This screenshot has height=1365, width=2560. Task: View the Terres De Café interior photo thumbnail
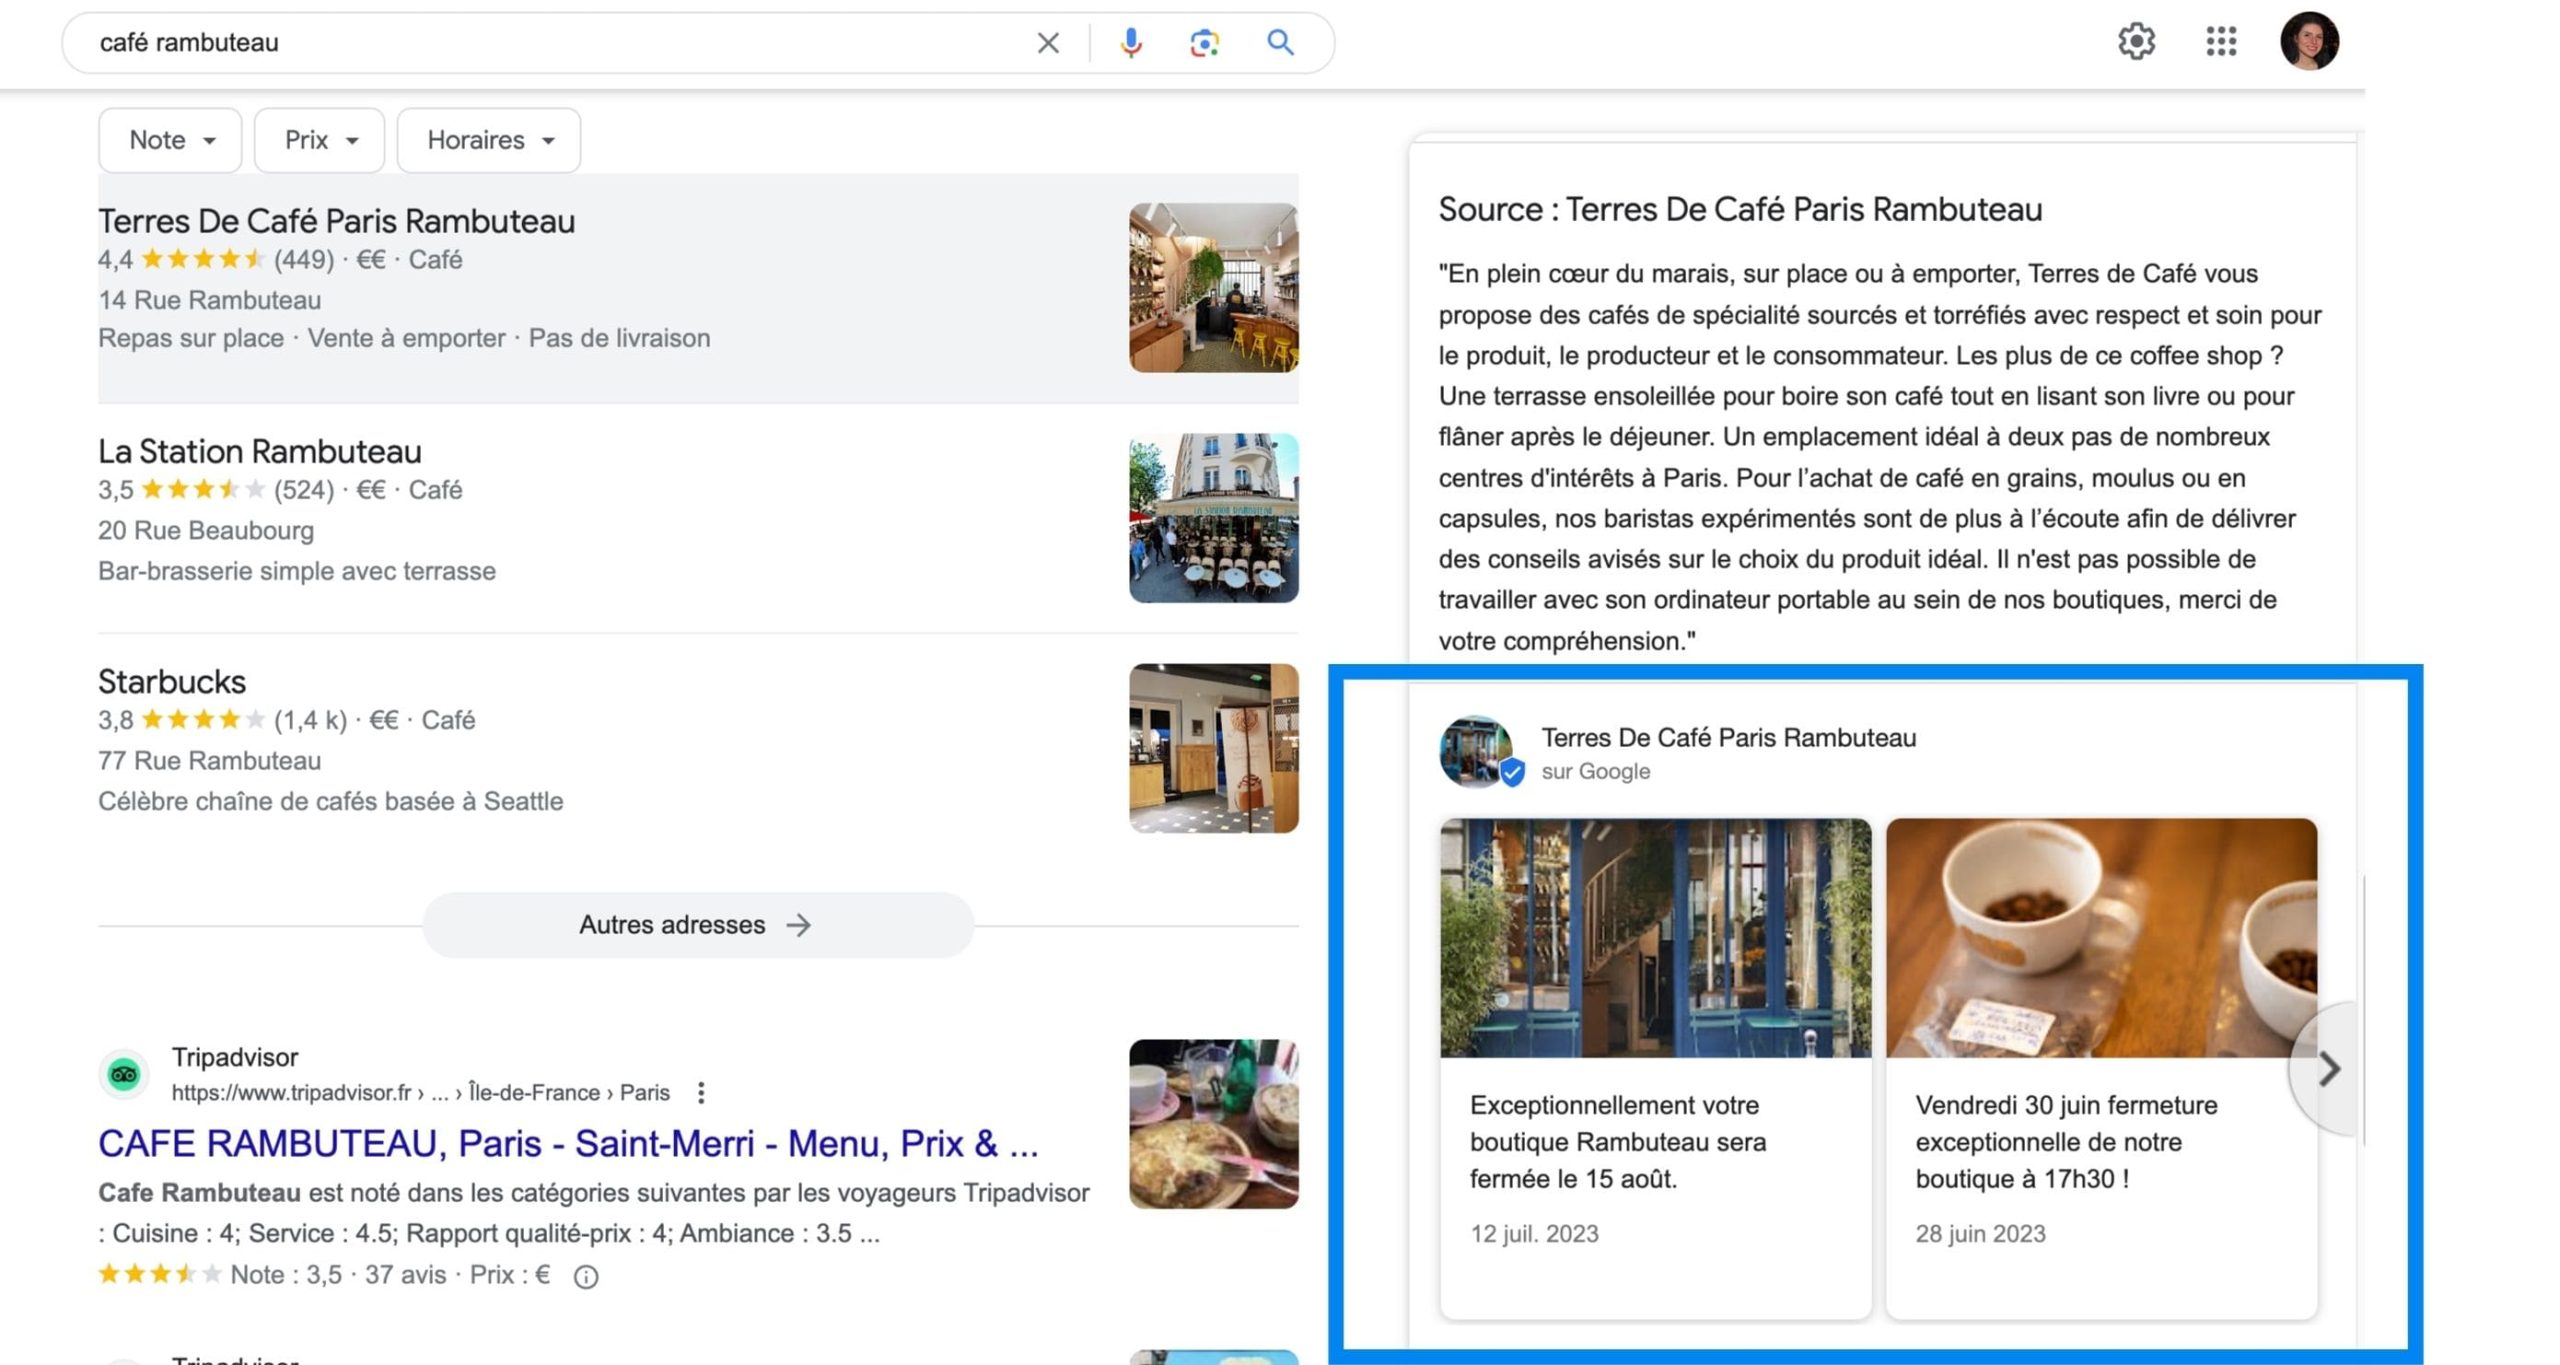point(1214,288)
